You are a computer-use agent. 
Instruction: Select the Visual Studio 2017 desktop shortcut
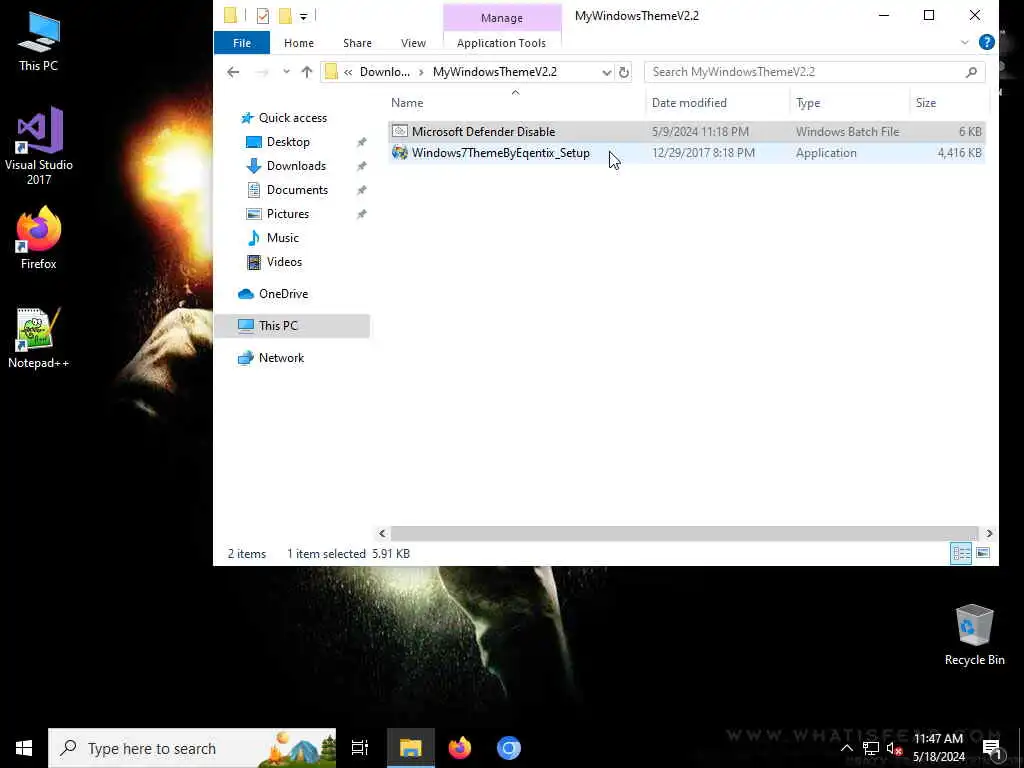pyautogui.click(x=39, y=146)
